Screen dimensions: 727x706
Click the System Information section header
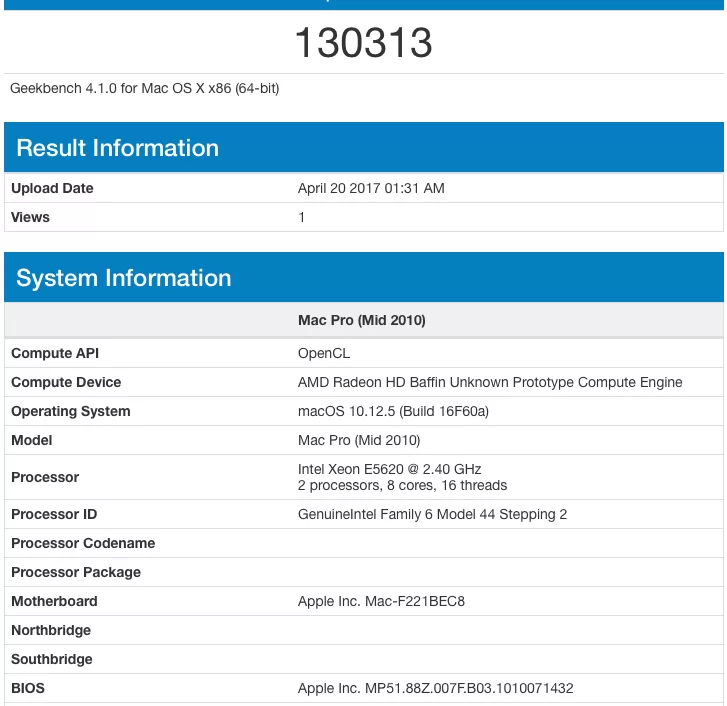tap(364, 277)
